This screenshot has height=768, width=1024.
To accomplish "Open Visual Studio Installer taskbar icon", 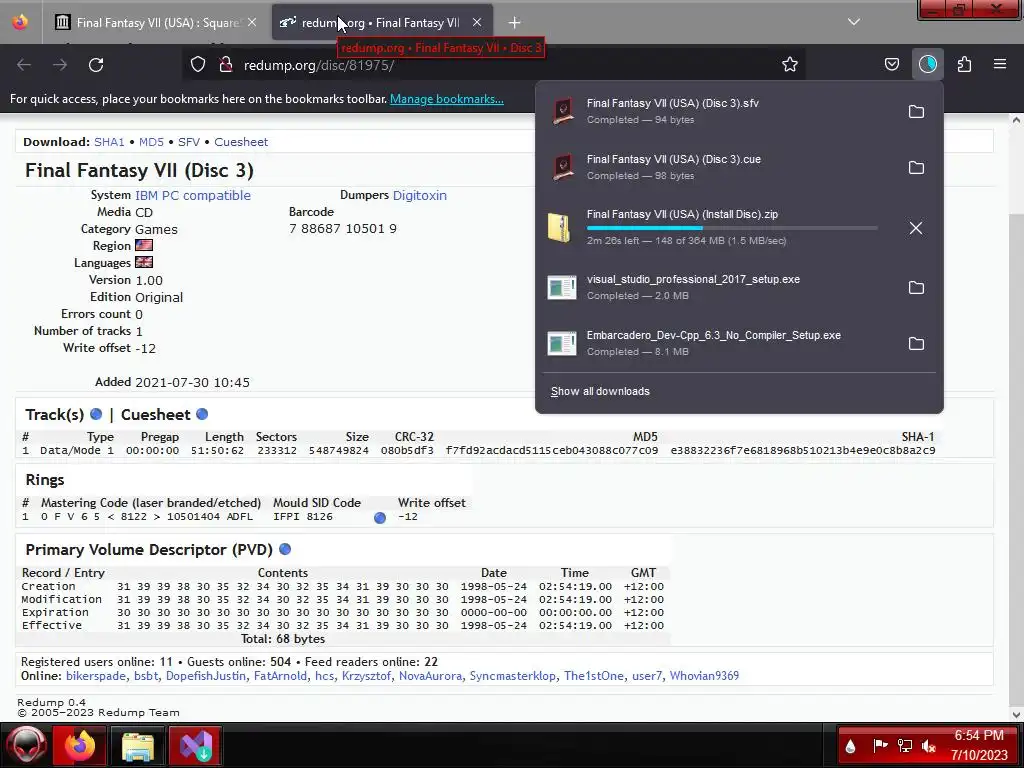I will point(196,746).
